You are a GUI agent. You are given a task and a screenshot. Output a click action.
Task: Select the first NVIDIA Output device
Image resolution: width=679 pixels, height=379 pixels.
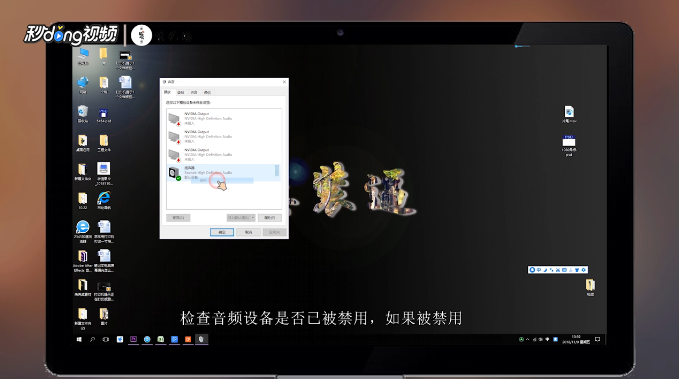click(x=224, y=119)
